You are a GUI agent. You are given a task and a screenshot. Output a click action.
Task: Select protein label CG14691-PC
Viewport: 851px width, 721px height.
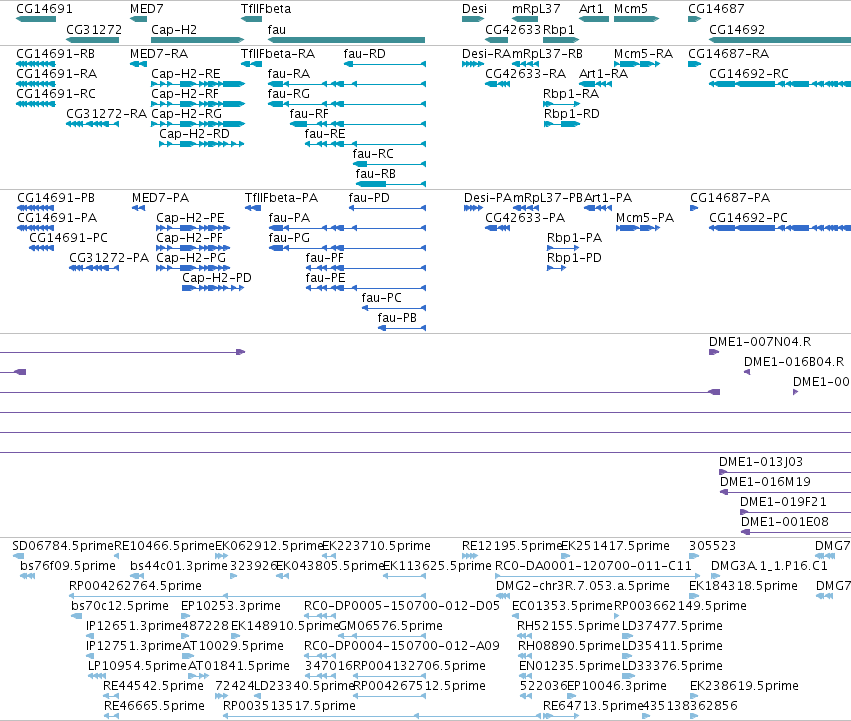pos(68,238)
